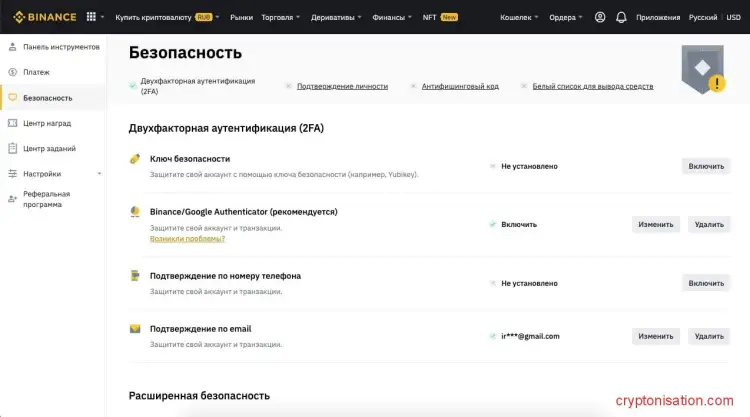This screenshot has height=417, width=750.
Task: Click the ir***@gmail.com text
Action: click(x=530, y=336)
